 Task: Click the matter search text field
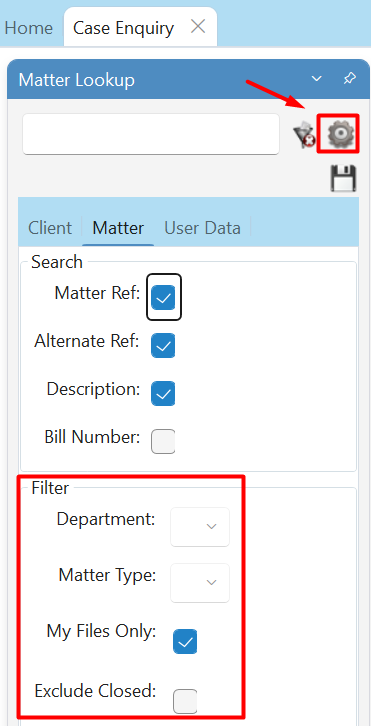pyautogui.click(x=151, y=134)
